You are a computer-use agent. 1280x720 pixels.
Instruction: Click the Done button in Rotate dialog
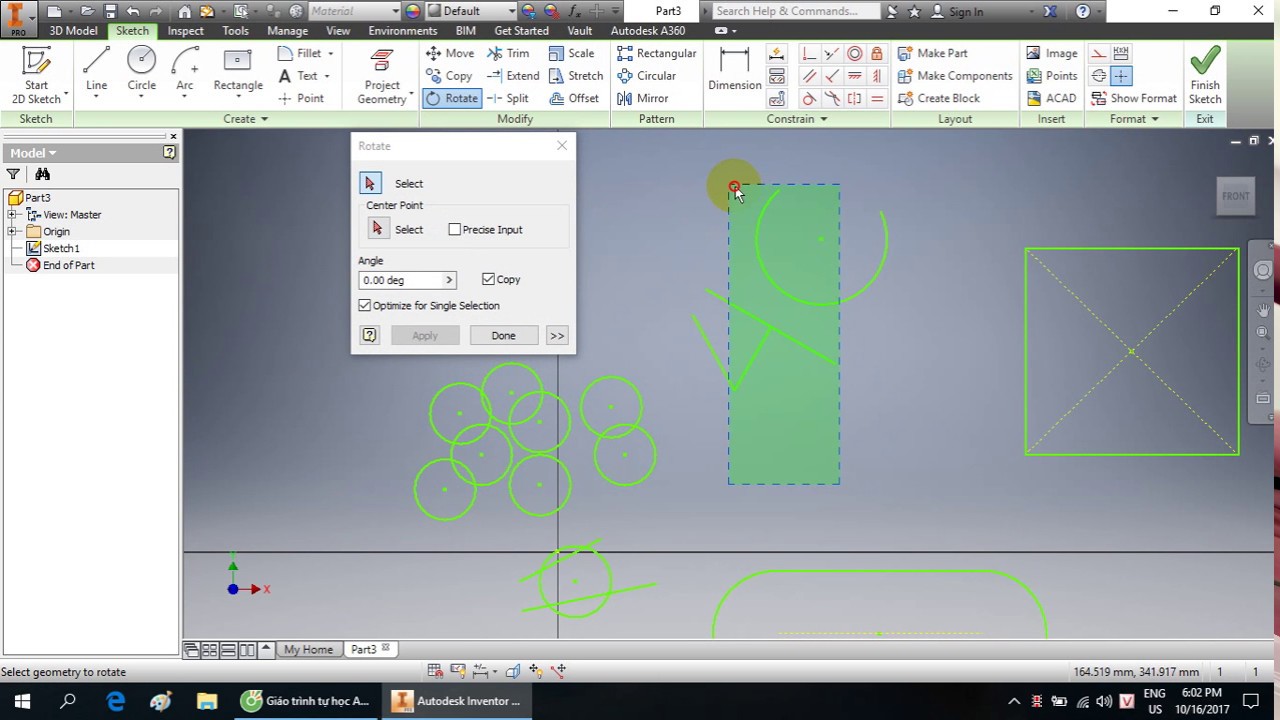coord(503,336)
